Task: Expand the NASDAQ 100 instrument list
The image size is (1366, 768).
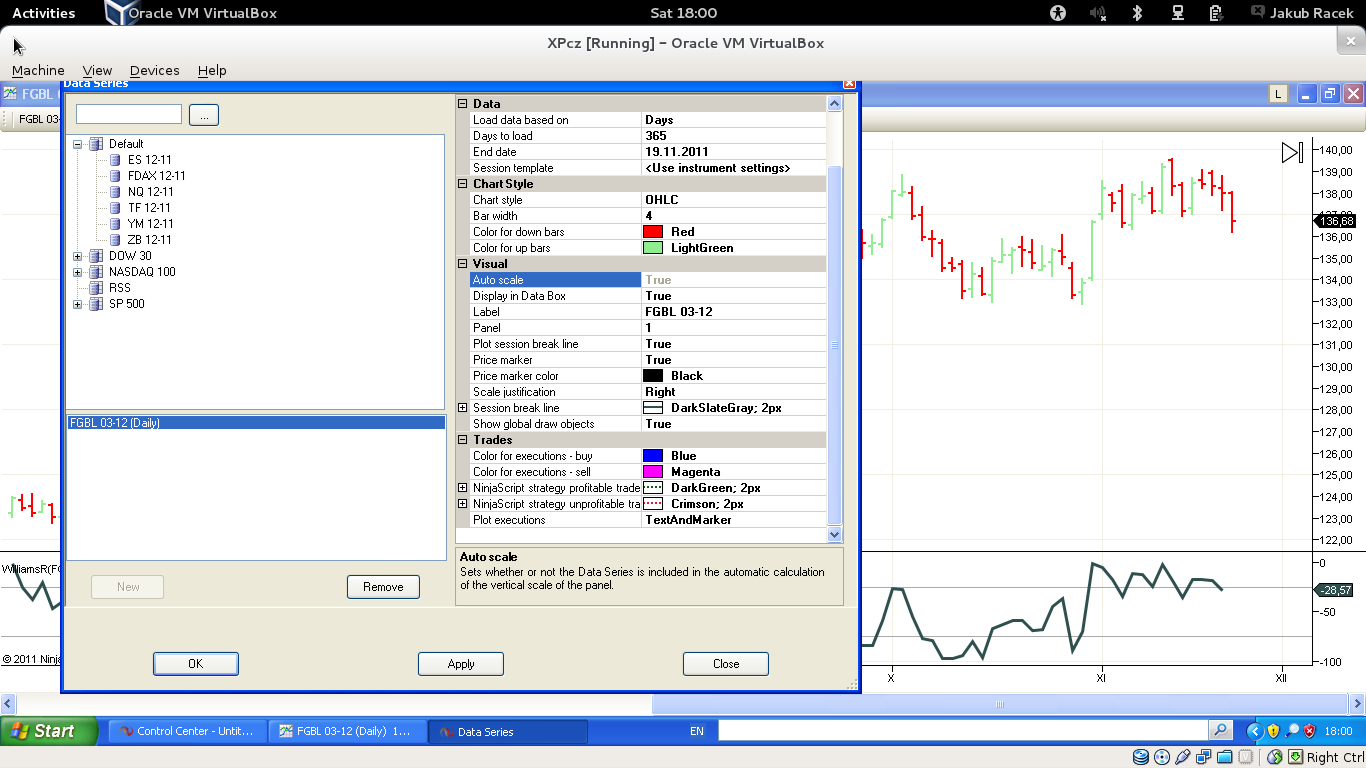Action: coord(78,272)
